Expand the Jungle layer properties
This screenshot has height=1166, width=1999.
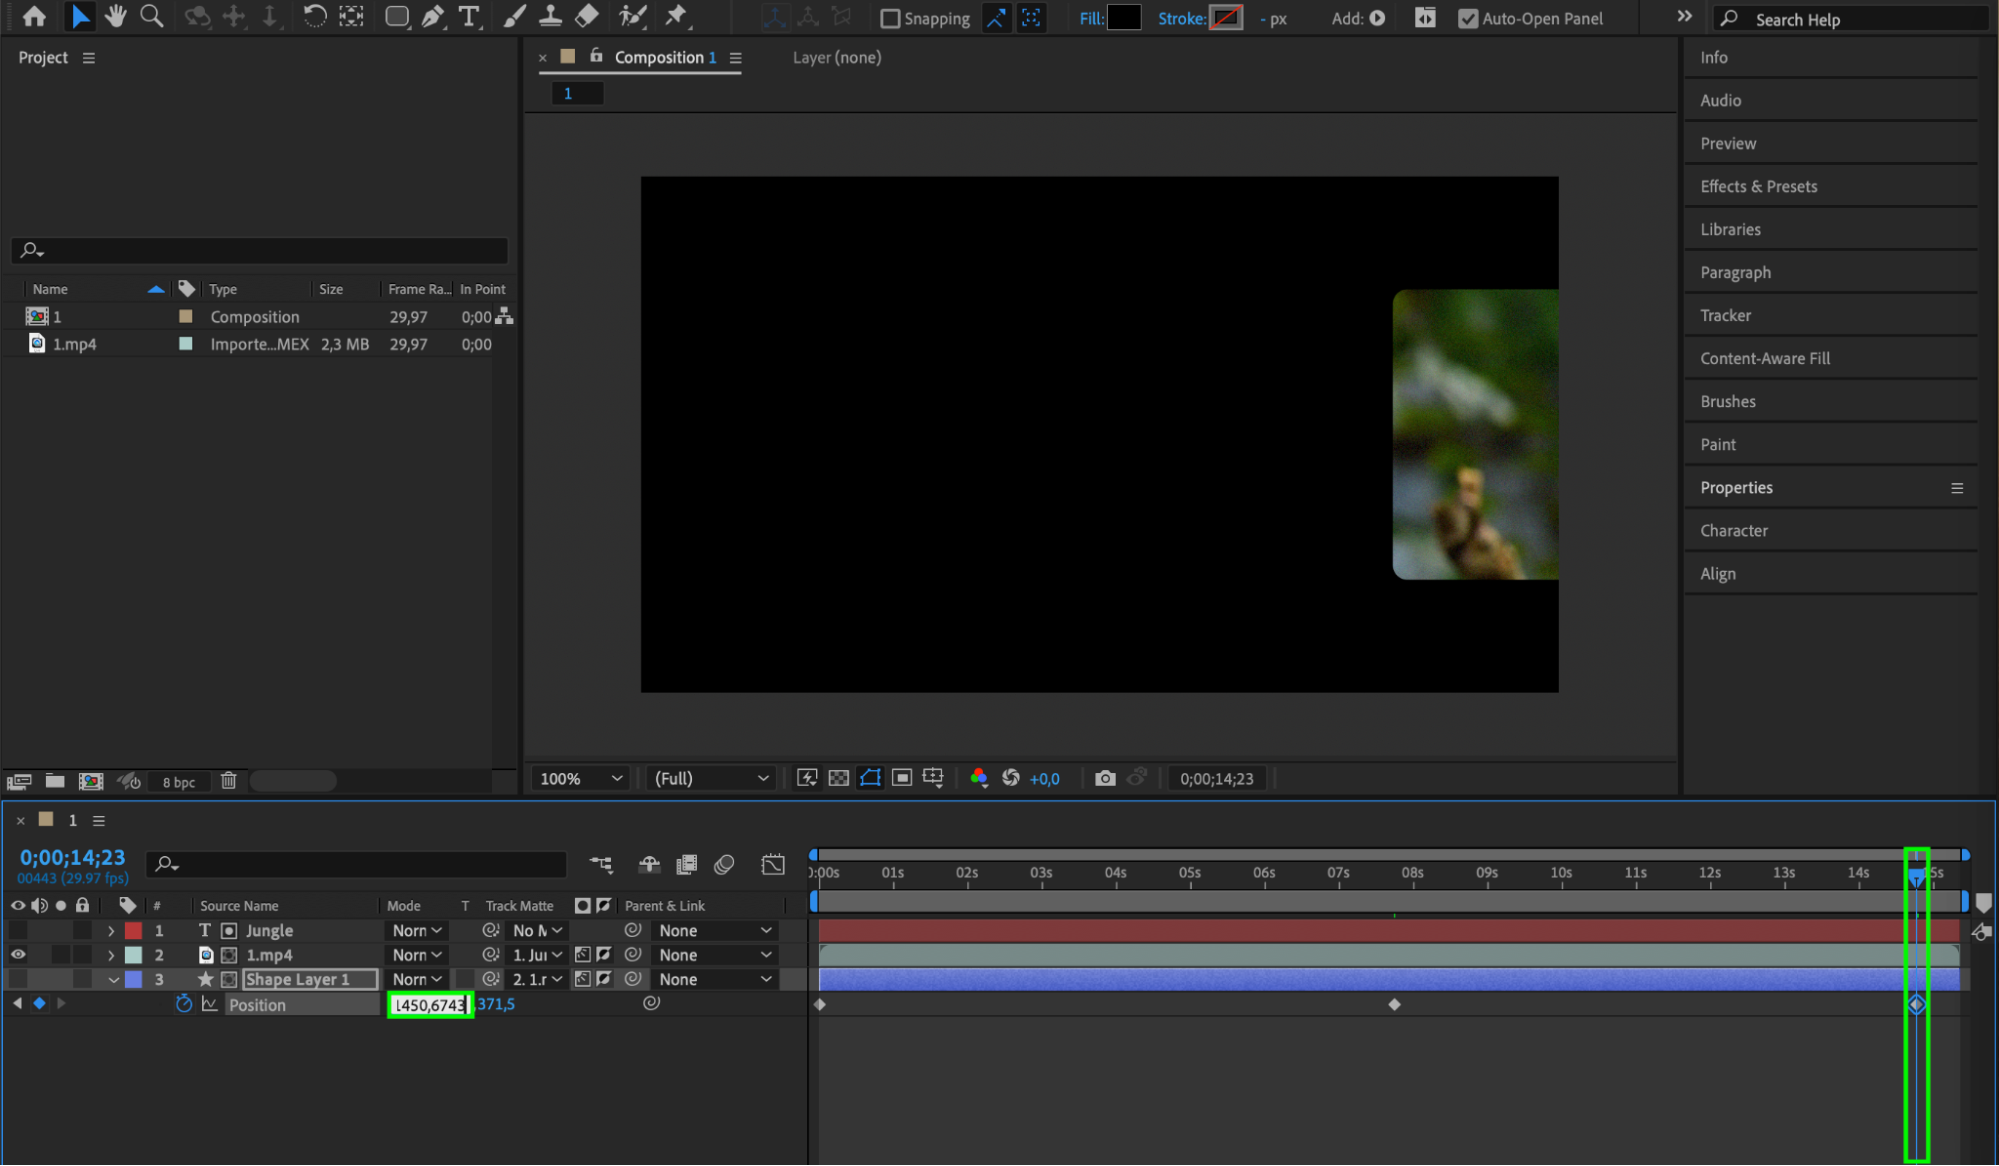[x=111, y=931]
